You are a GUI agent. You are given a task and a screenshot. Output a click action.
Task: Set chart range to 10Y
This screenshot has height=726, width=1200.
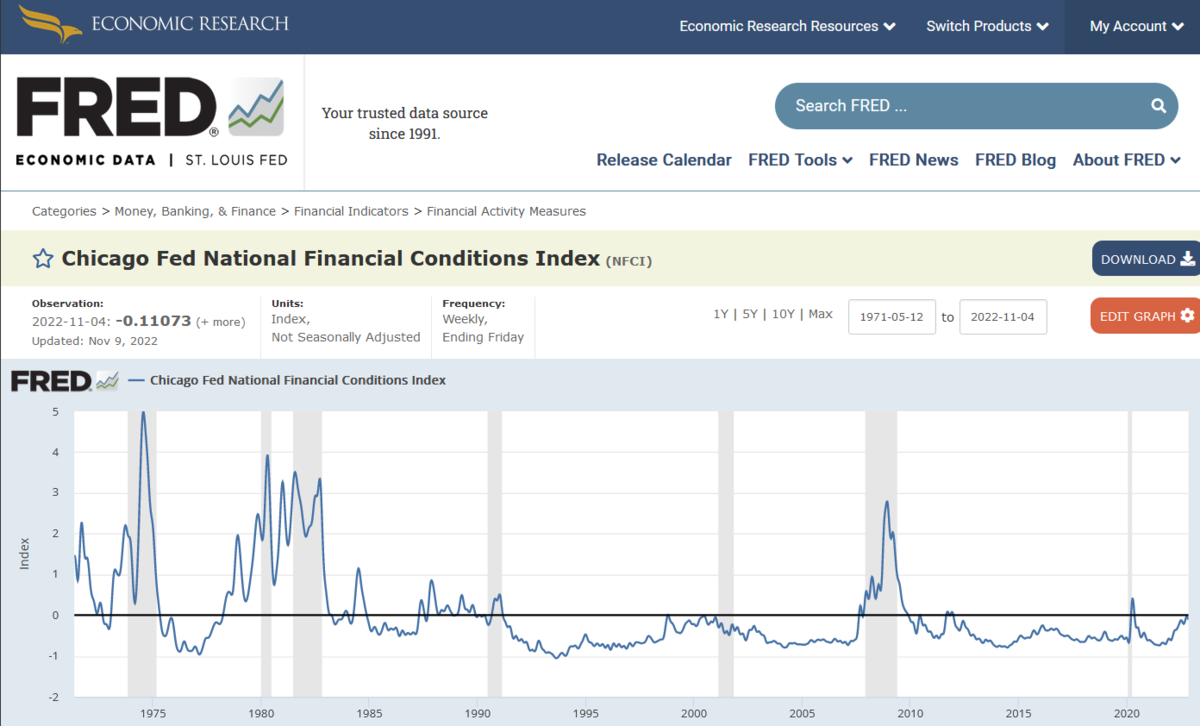coord(783,314)
